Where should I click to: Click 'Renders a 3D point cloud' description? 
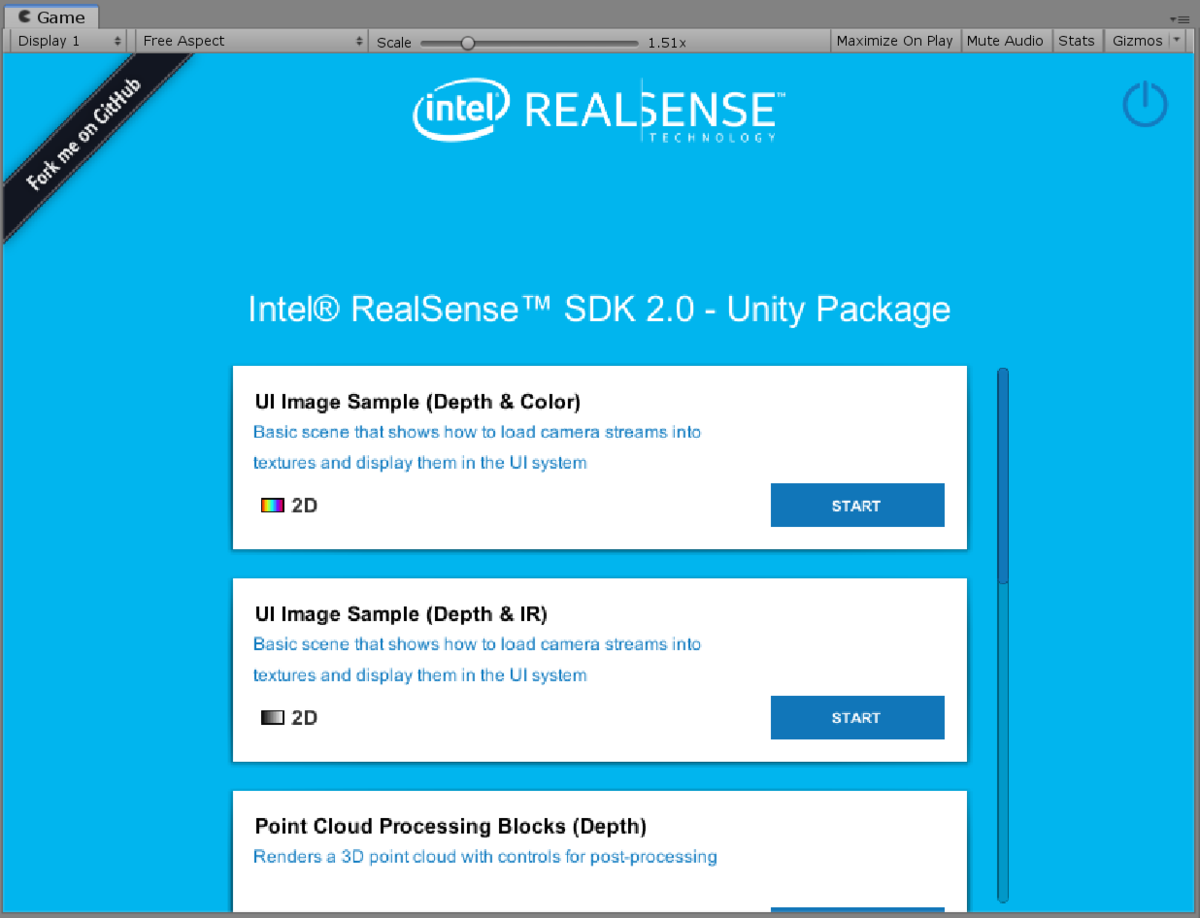point(485,857)
